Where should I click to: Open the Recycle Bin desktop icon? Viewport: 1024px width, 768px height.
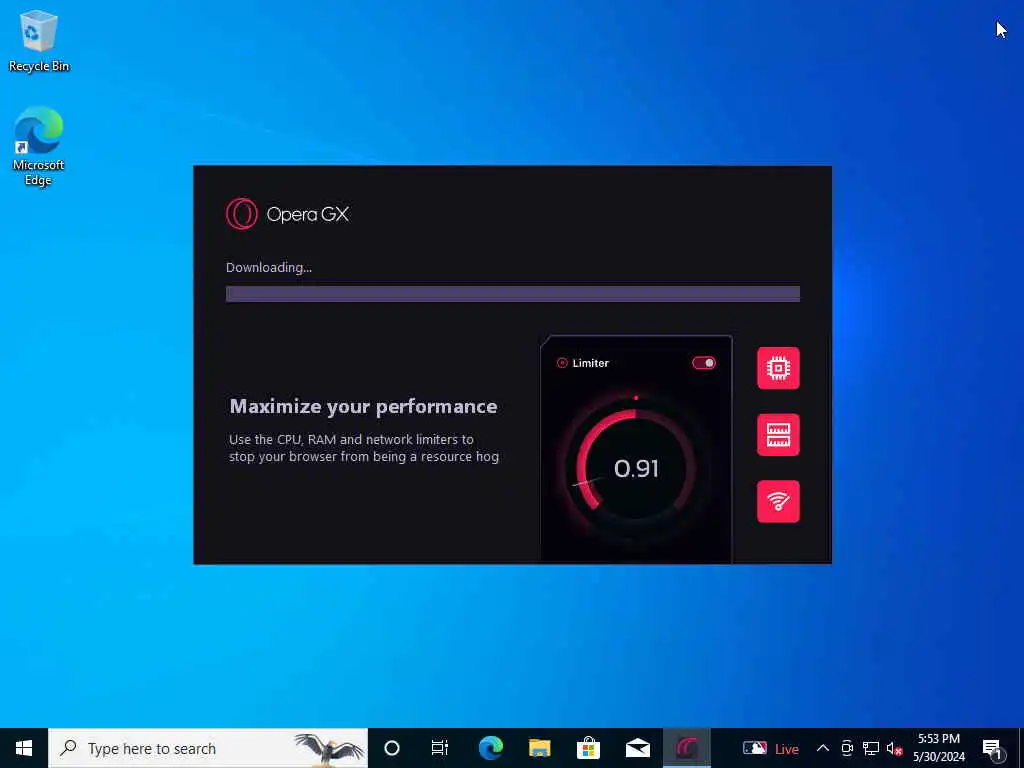pos(39,42)
